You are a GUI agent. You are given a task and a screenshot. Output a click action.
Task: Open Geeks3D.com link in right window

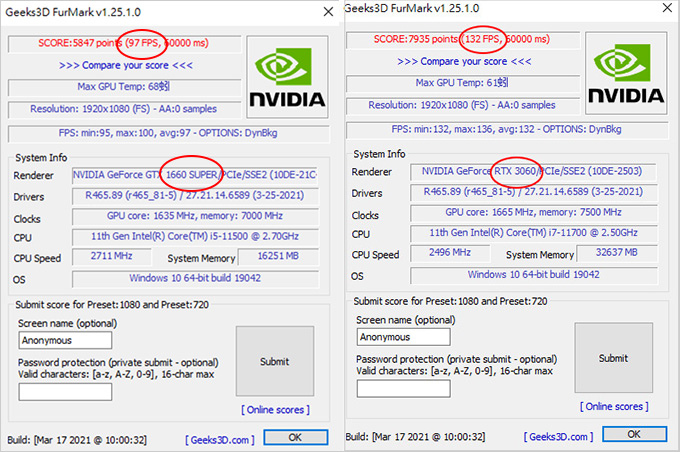click(x=559, y=436)
